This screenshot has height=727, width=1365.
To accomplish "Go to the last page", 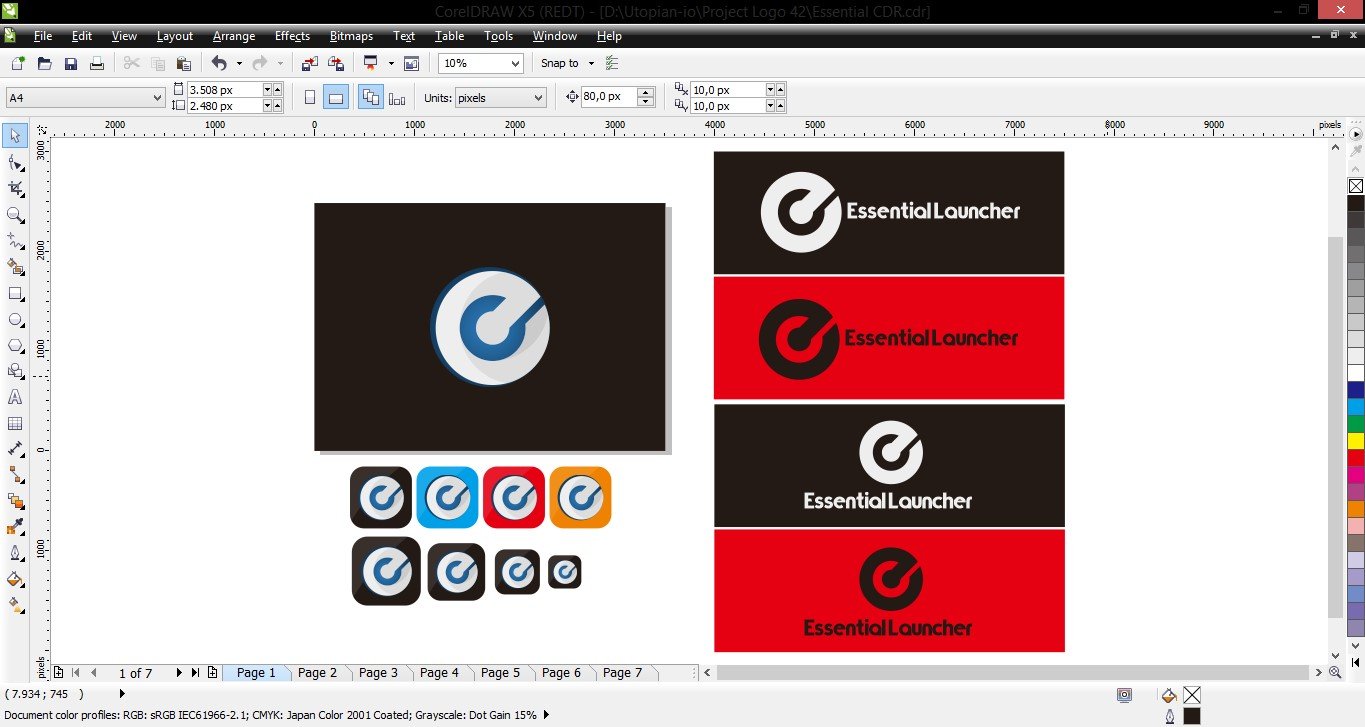I will tap(195, 673).
